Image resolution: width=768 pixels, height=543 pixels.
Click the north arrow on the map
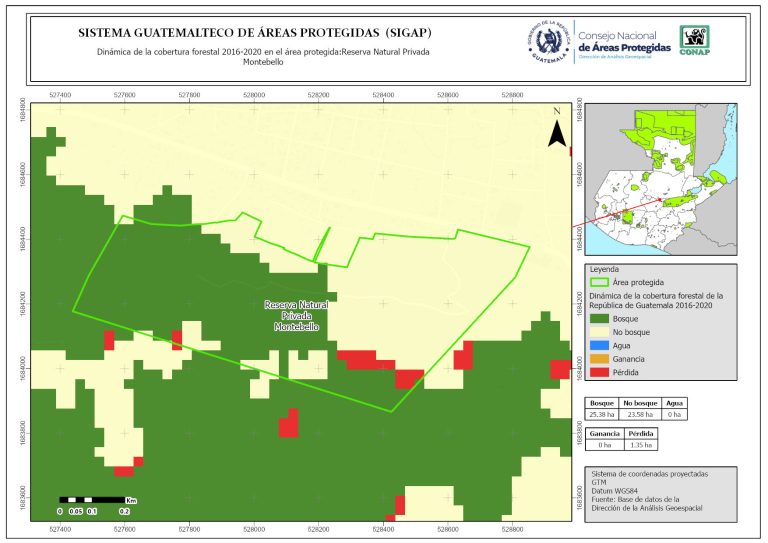557,129
